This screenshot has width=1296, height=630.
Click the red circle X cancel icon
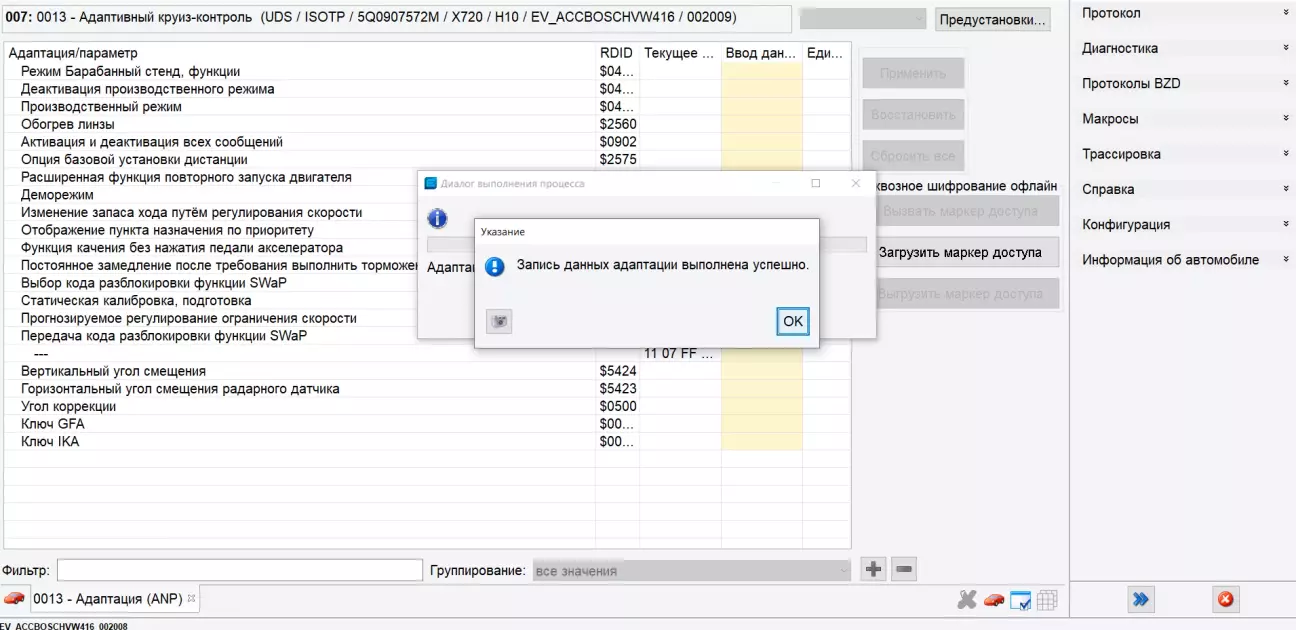[x=1225, y=600]
